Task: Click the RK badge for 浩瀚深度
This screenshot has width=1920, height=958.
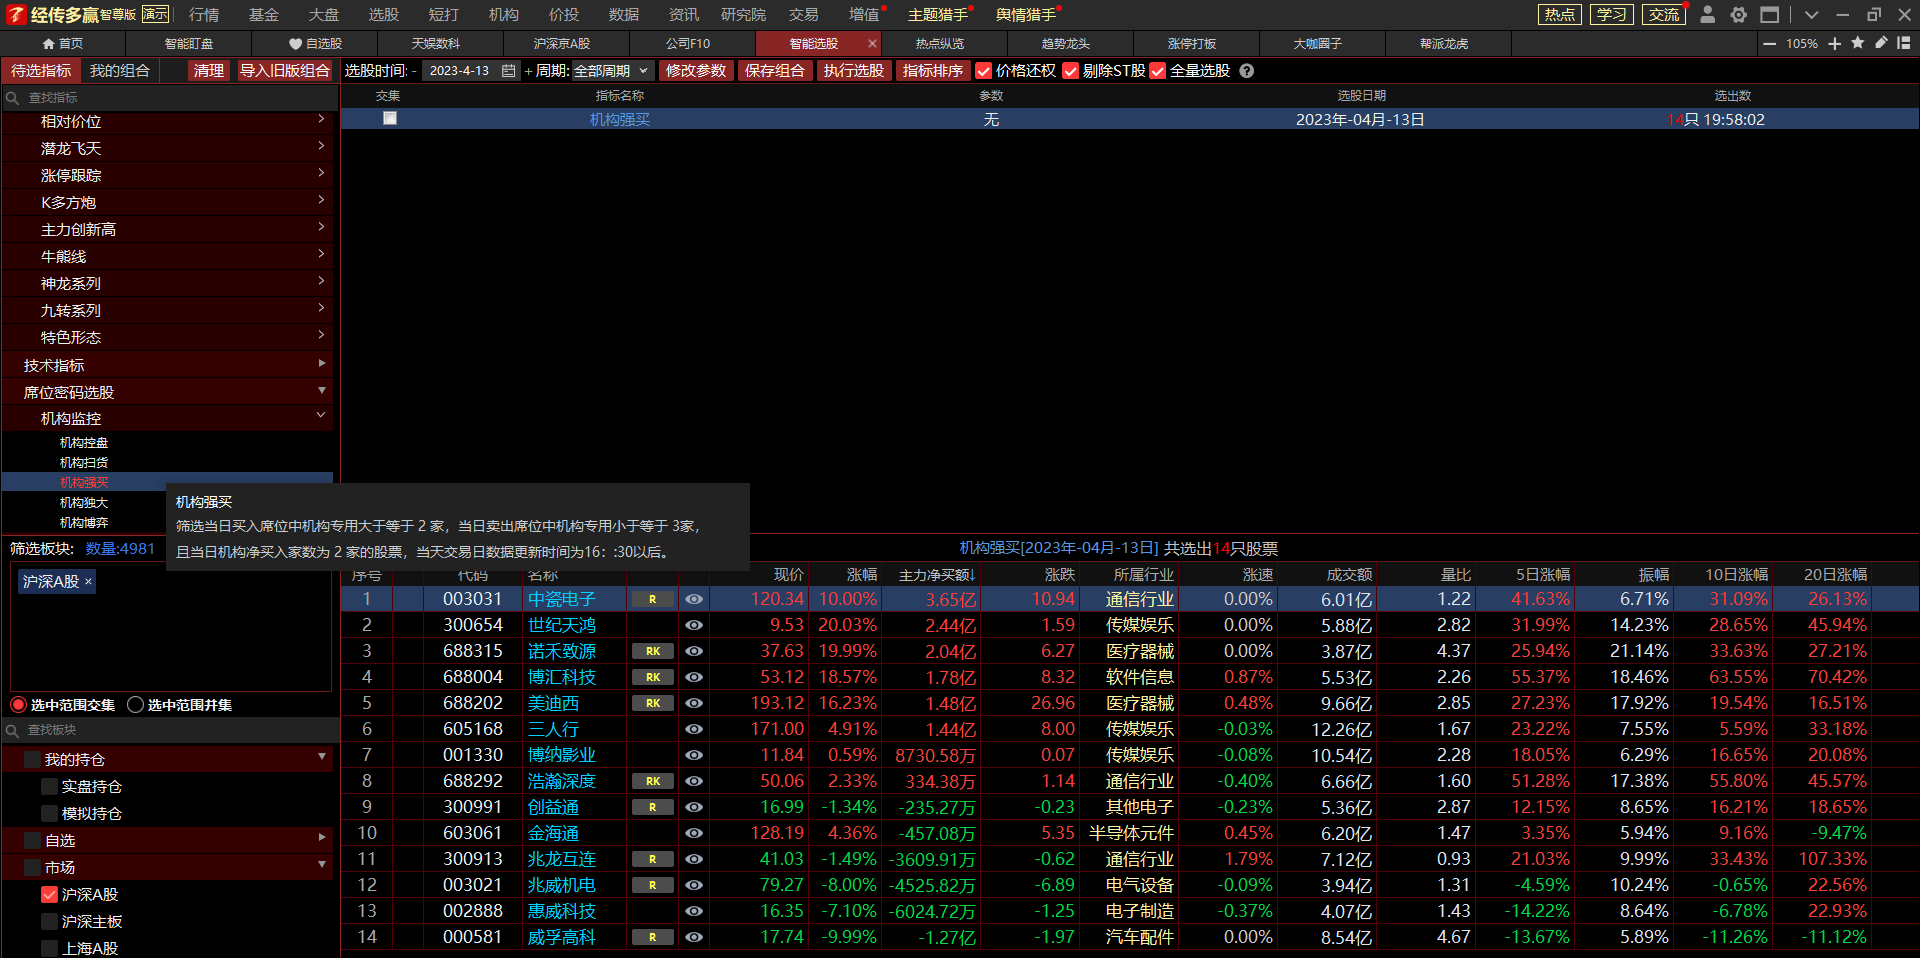Action: (x=653, y=781)
